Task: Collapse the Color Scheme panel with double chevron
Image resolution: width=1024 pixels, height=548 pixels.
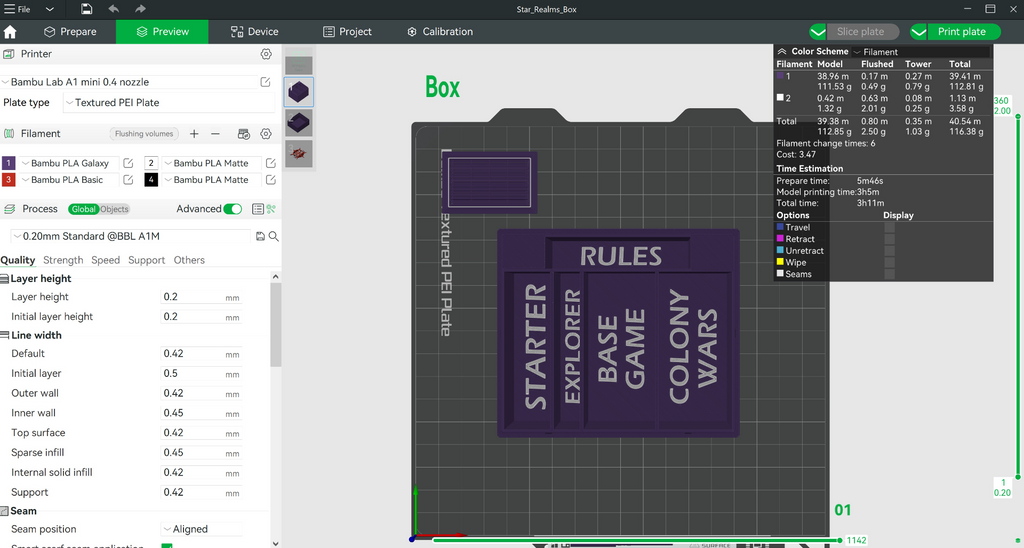Action: (x=782, y=52)
